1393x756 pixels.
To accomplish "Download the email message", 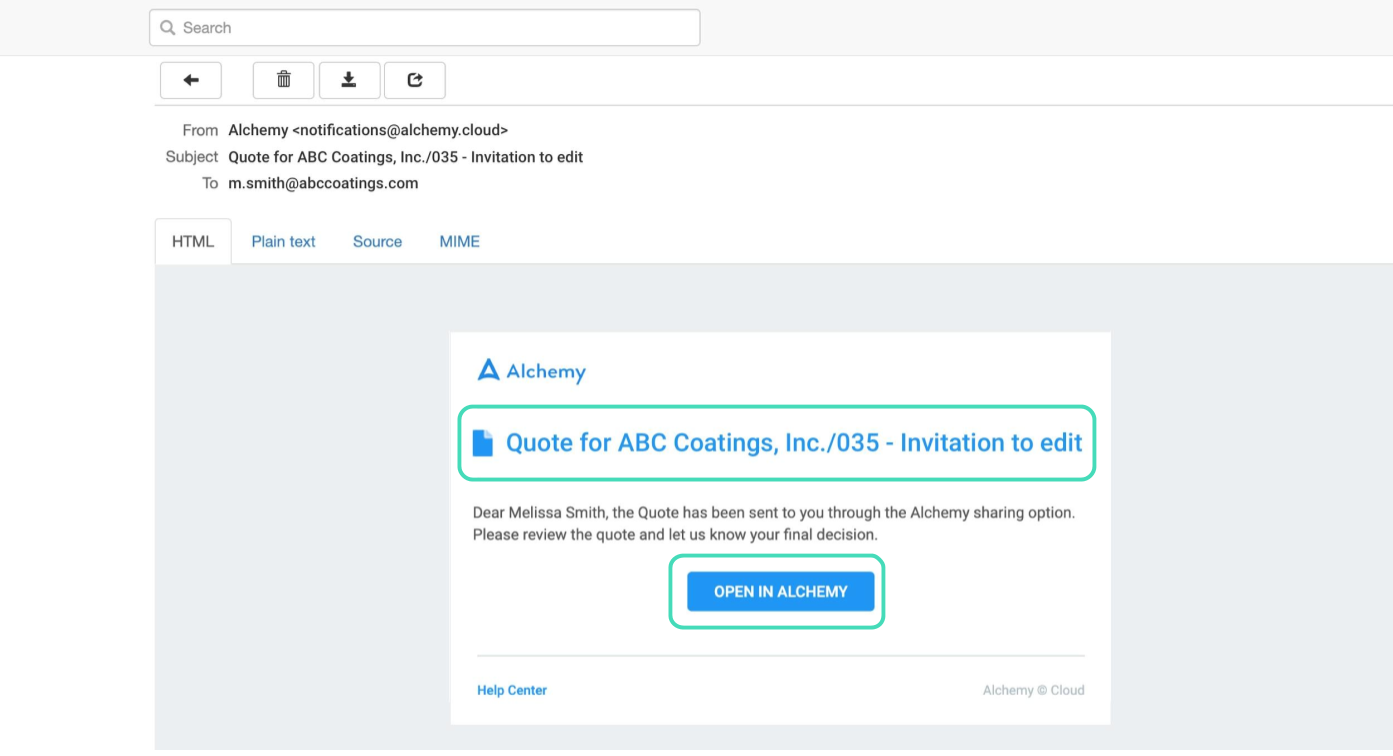I will point(349,80).
